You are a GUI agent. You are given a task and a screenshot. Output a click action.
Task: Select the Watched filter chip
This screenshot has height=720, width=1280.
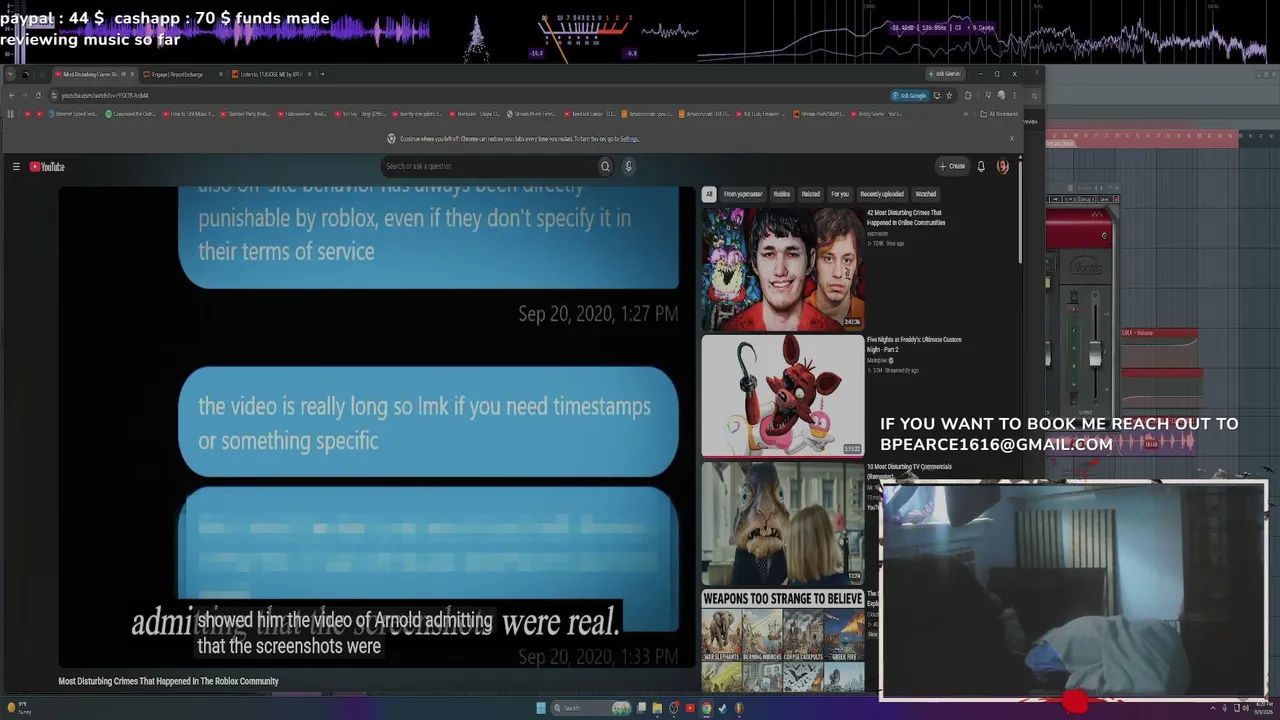tap(926, 194)
